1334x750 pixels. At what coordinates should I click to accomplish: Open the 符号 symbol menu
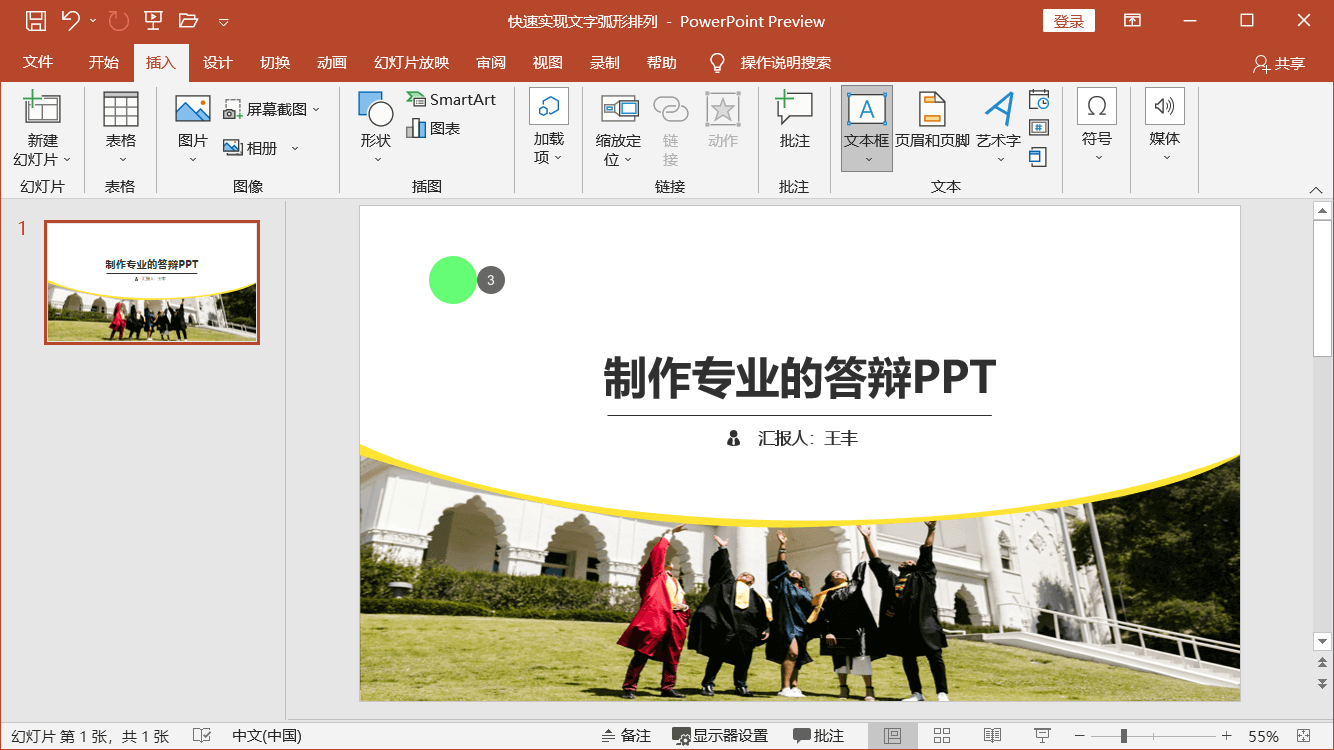click(1097, 126)
